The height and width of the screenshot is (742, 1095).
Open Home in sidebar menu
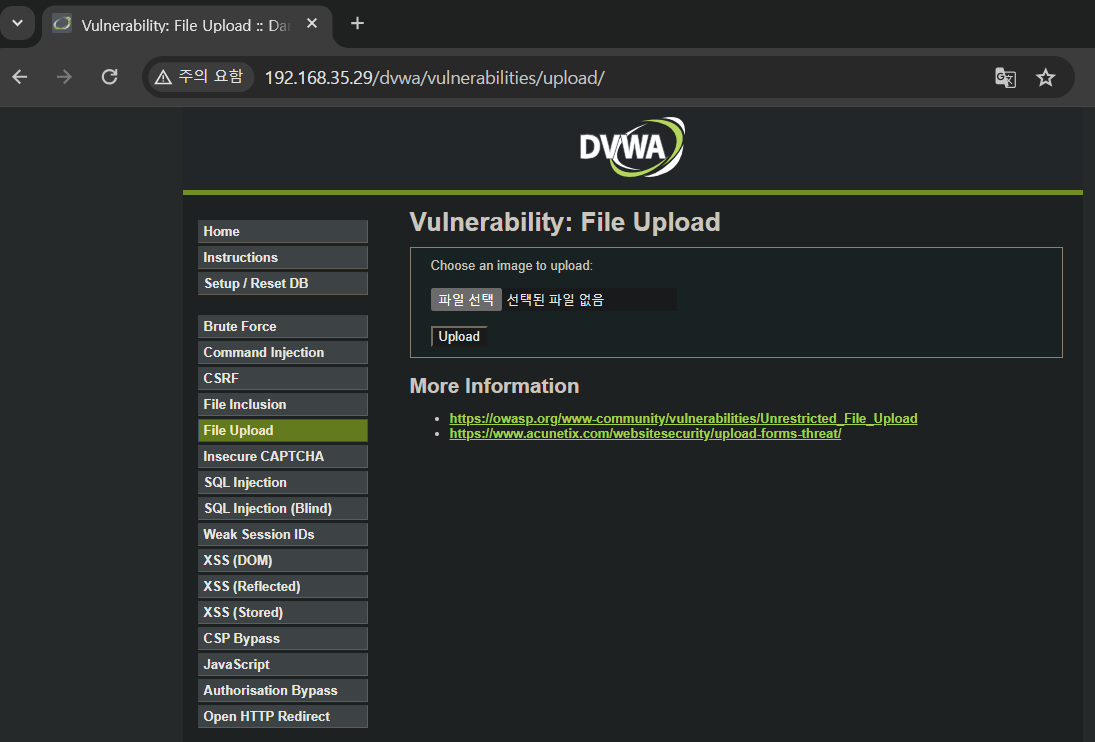click(283, 232)
